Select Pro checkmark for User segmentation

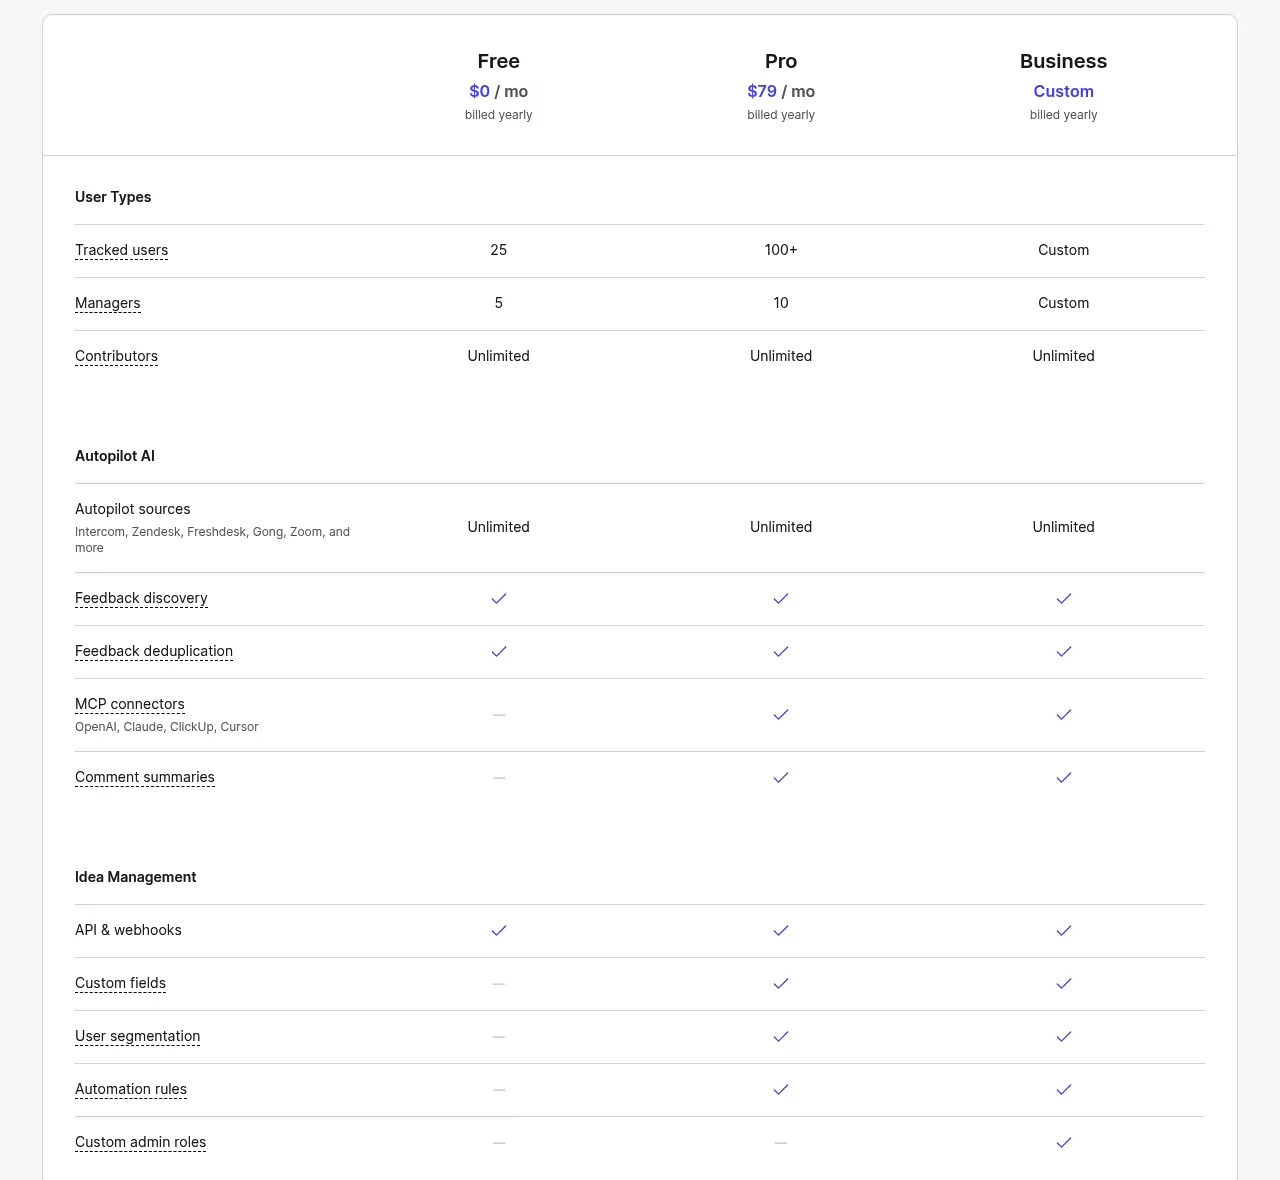point(781,1036)
